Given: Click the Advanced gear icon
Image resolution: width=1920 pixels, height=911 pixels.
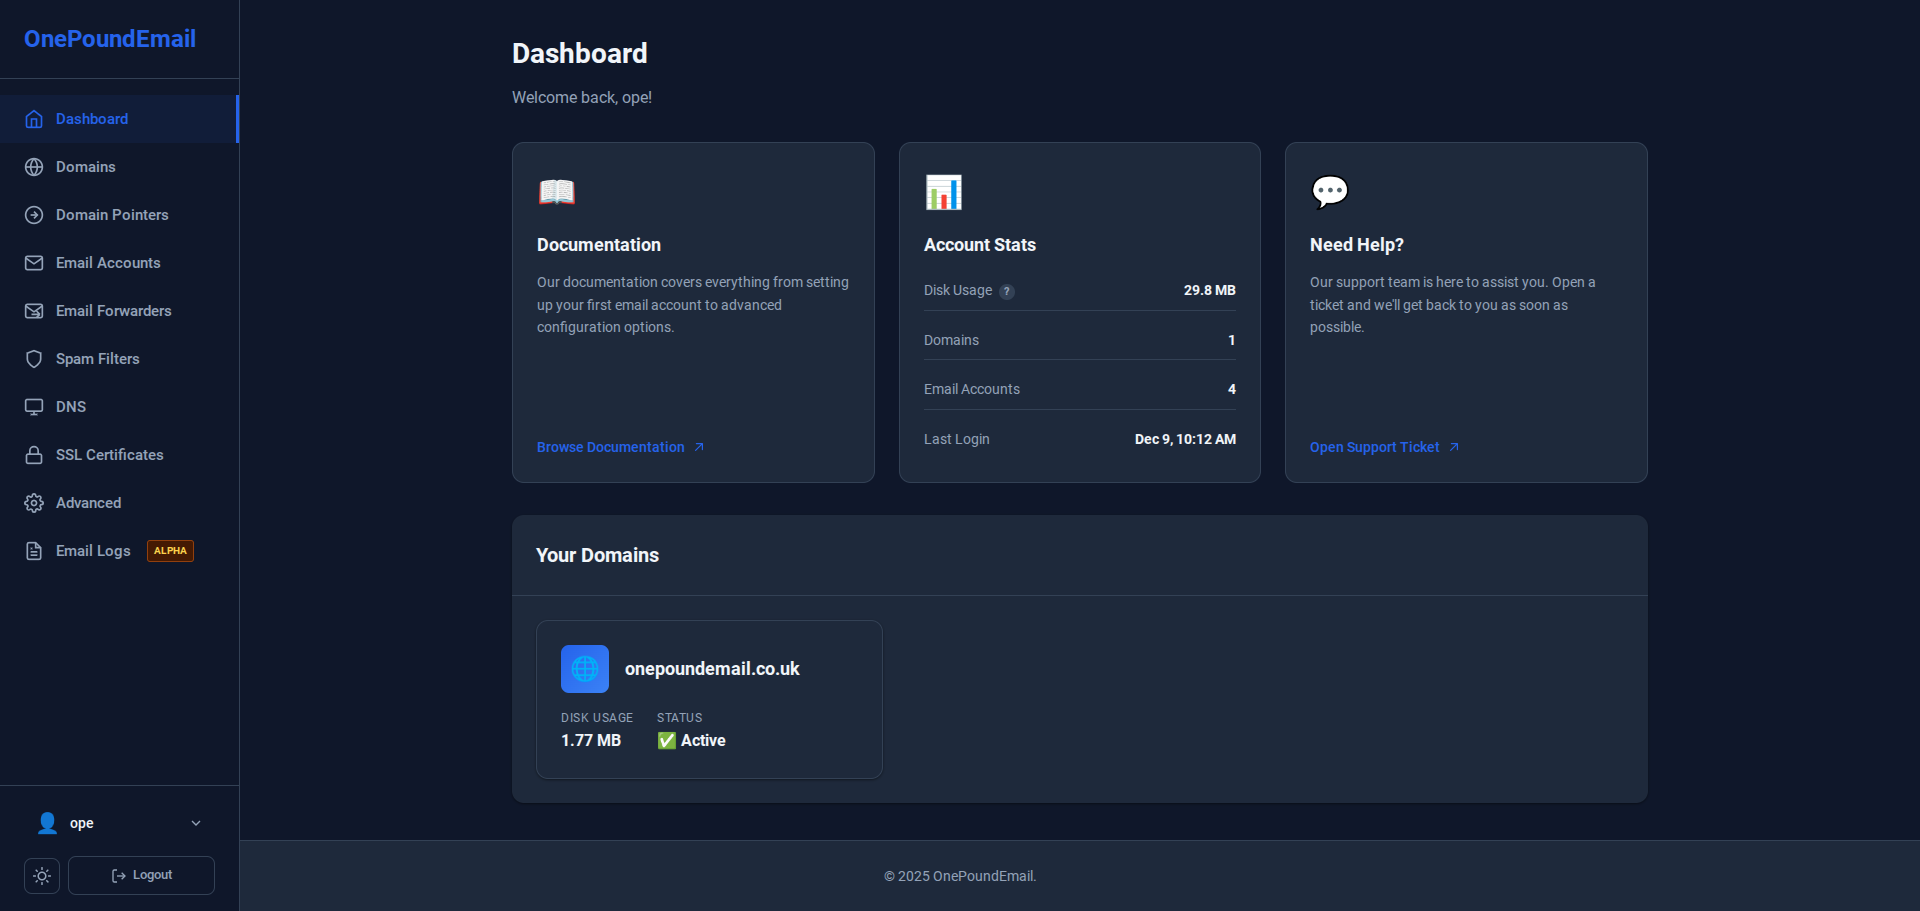Looking at the screenshot, I should 34,503.
